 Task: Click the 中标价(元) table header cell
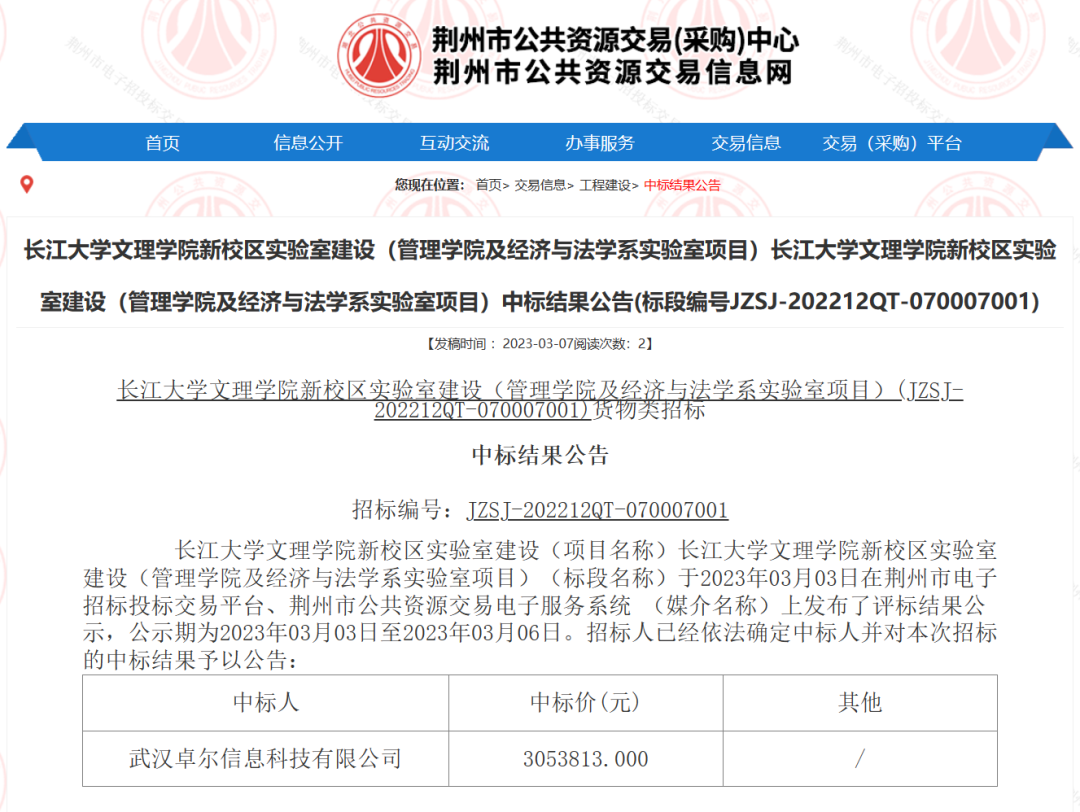click(x=585, y=702)
